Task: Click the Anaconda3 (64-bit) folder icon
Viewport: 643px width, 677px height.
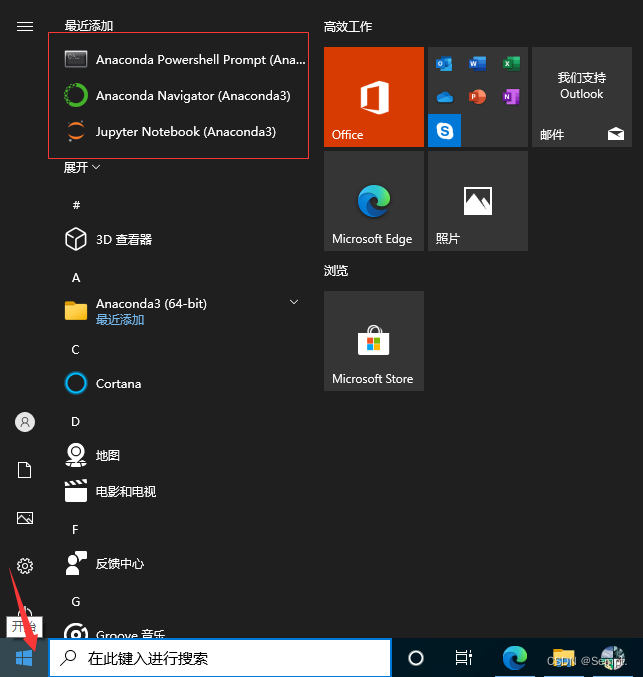Action: (x=76, y=311)
